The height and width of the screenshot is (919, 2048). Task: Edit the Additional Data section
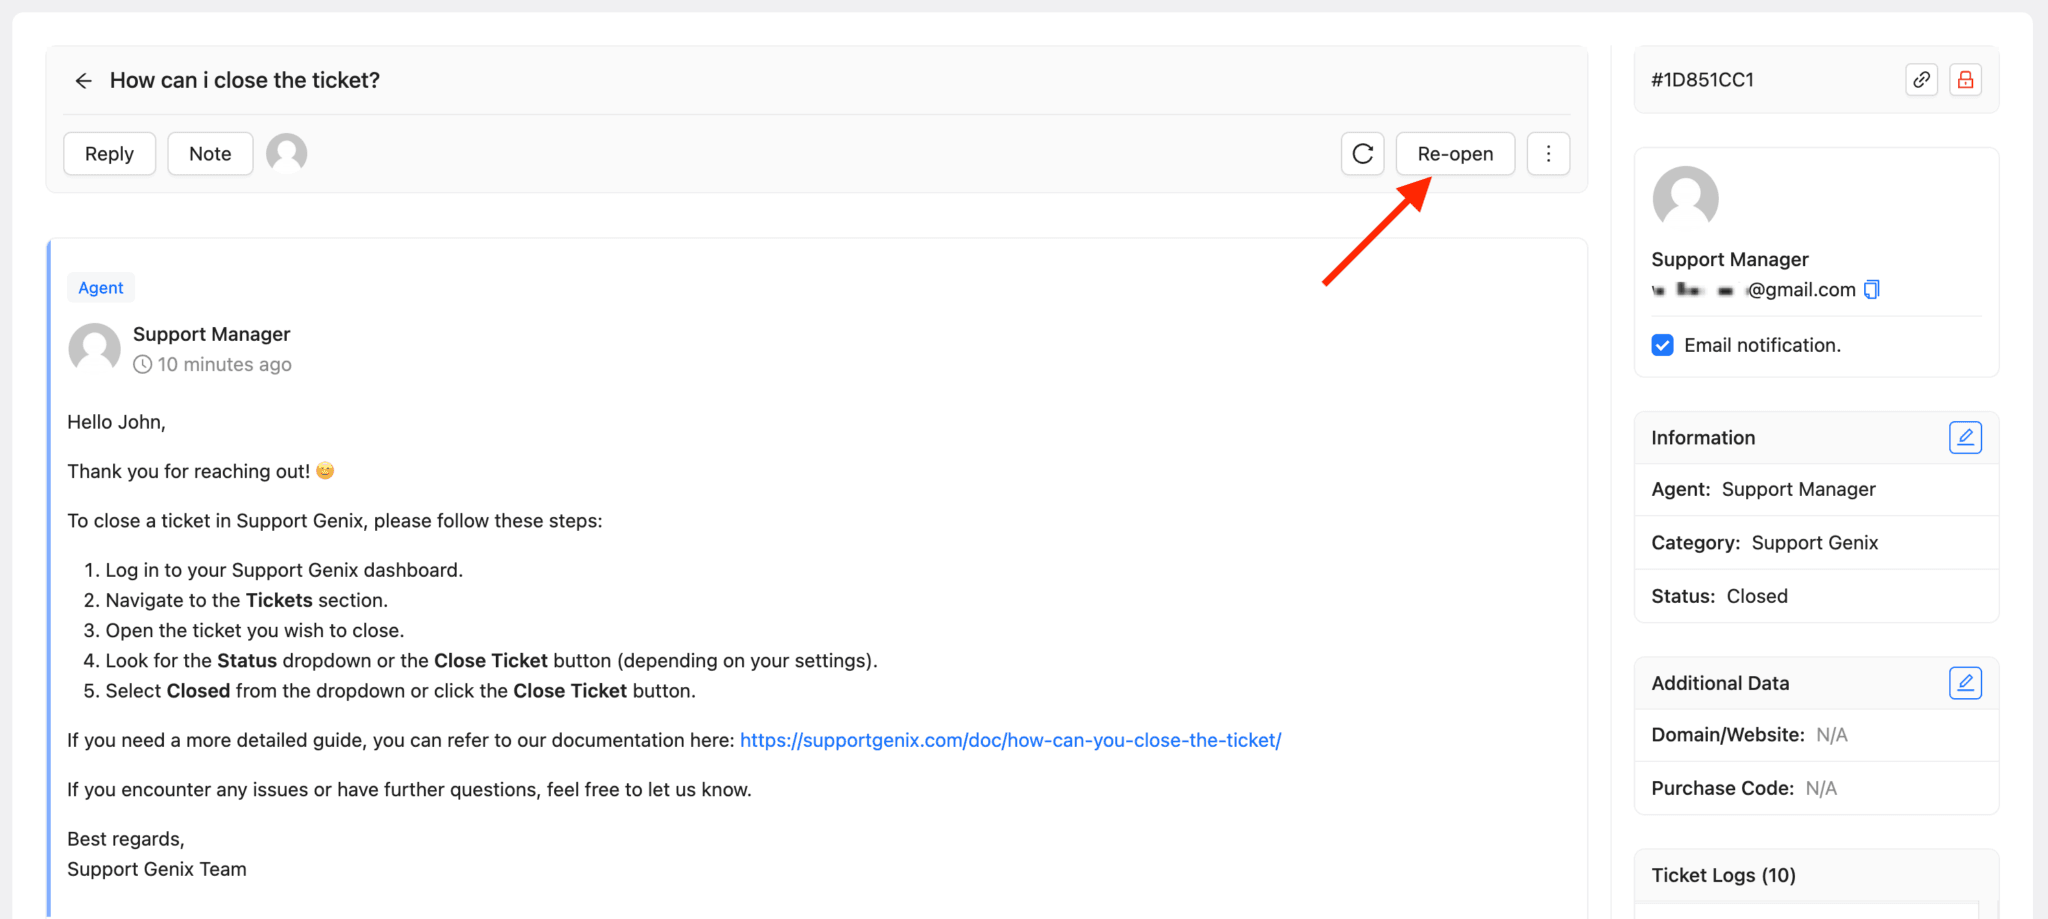[x=1965, y=682]
